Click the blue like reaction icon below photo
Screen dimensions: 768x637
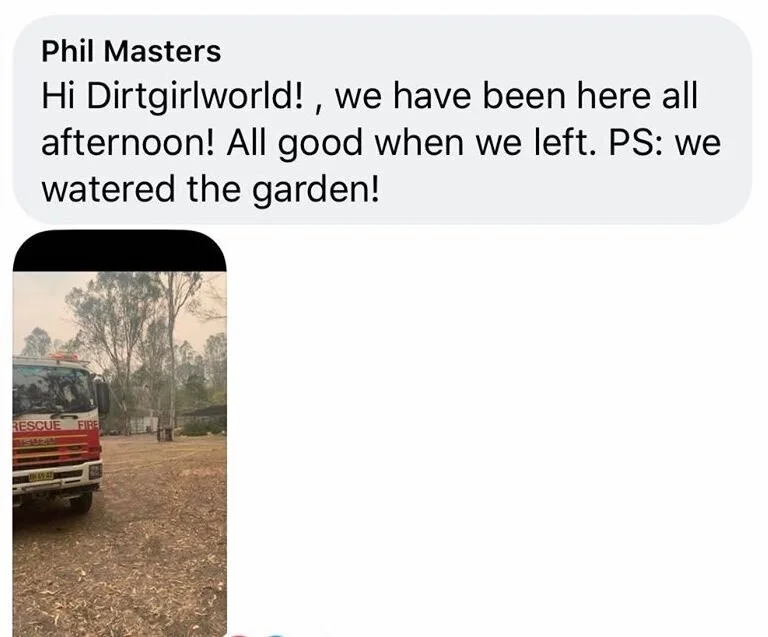point(275,635)
